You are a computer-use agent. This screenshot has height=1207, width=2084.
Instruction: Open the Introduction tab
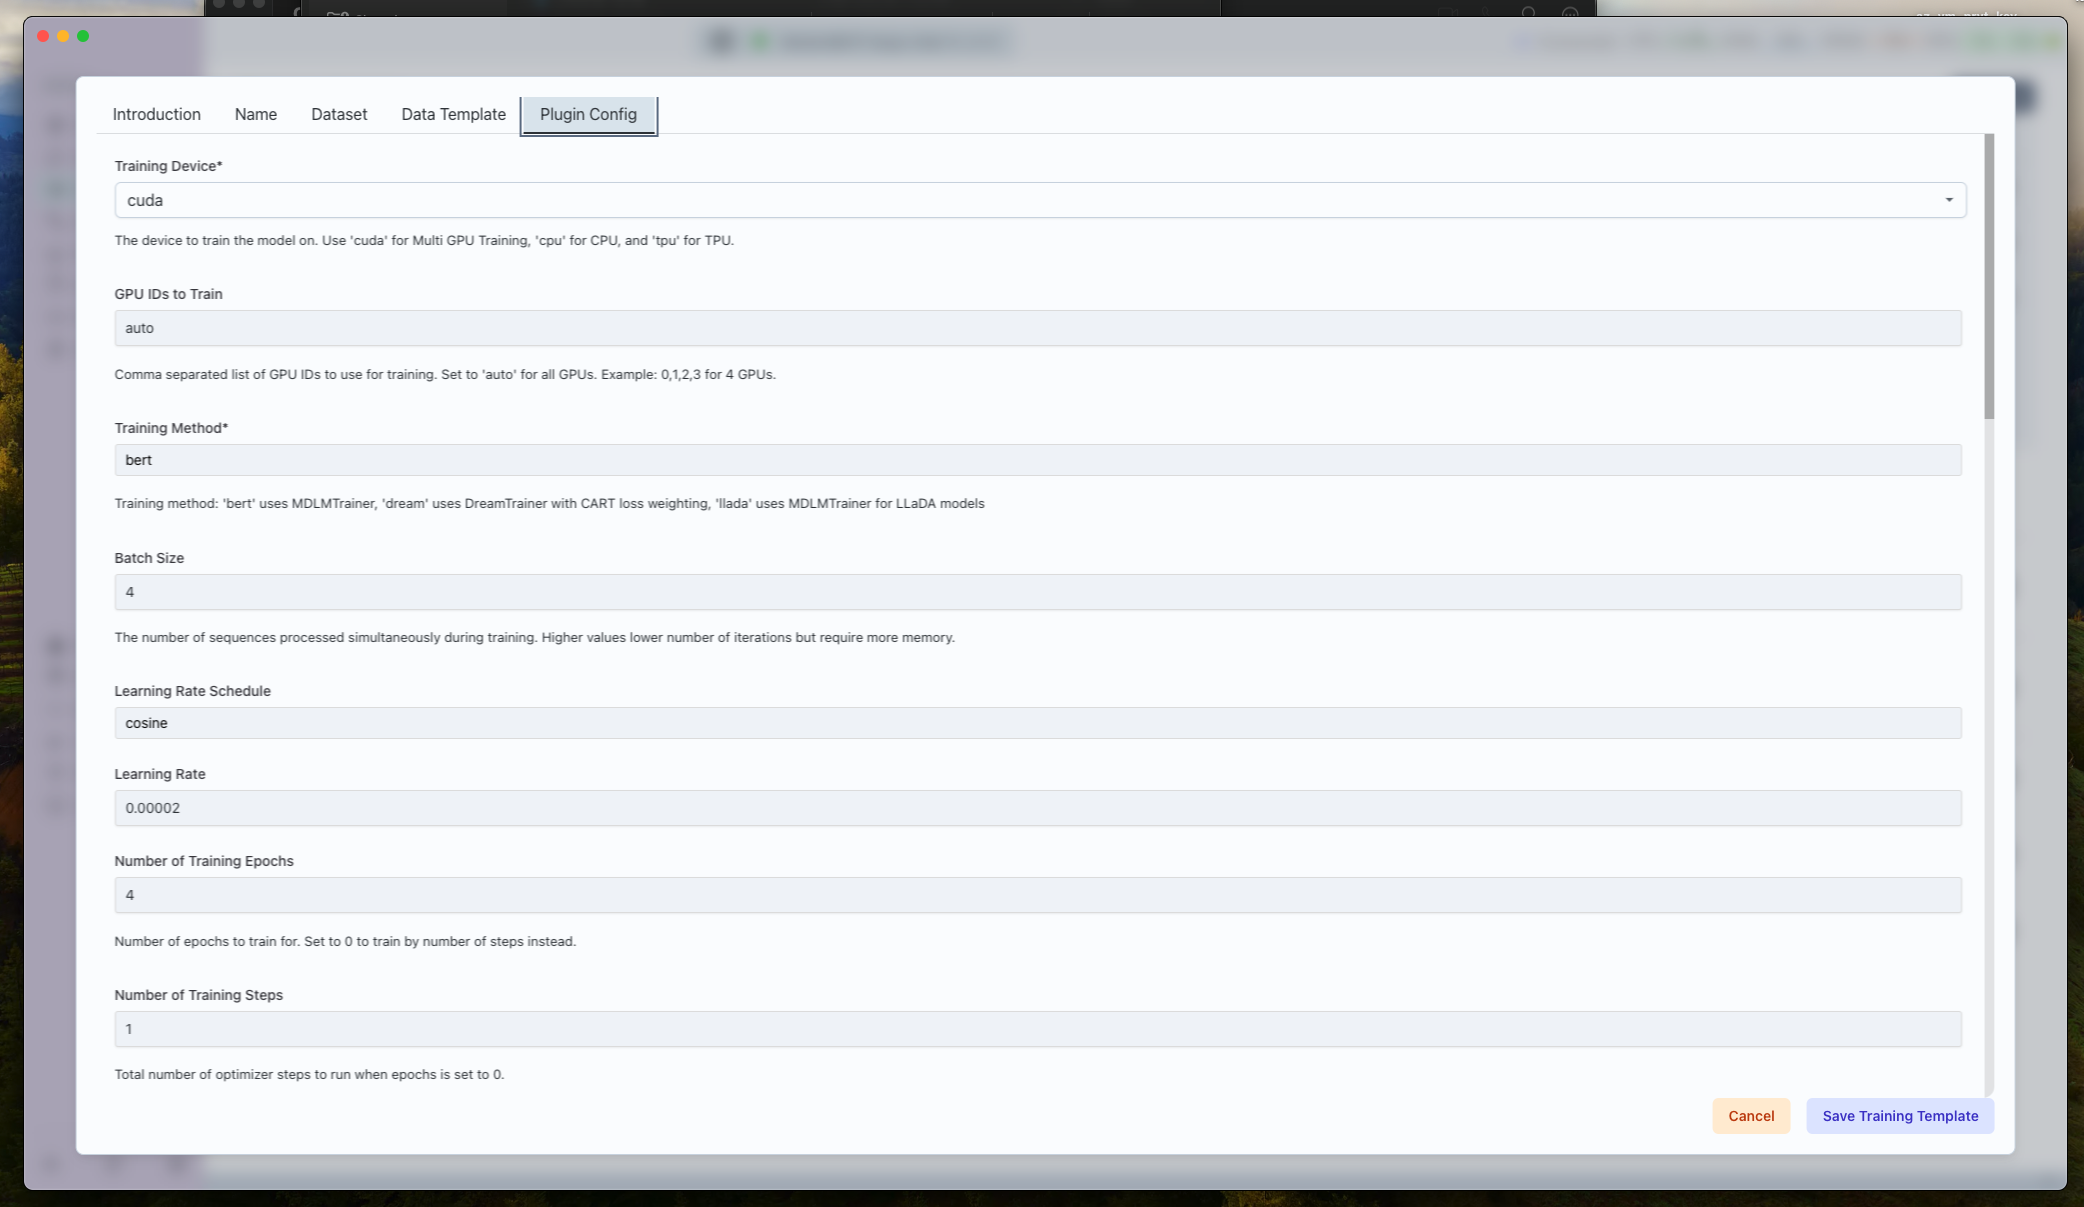point(156,114)
